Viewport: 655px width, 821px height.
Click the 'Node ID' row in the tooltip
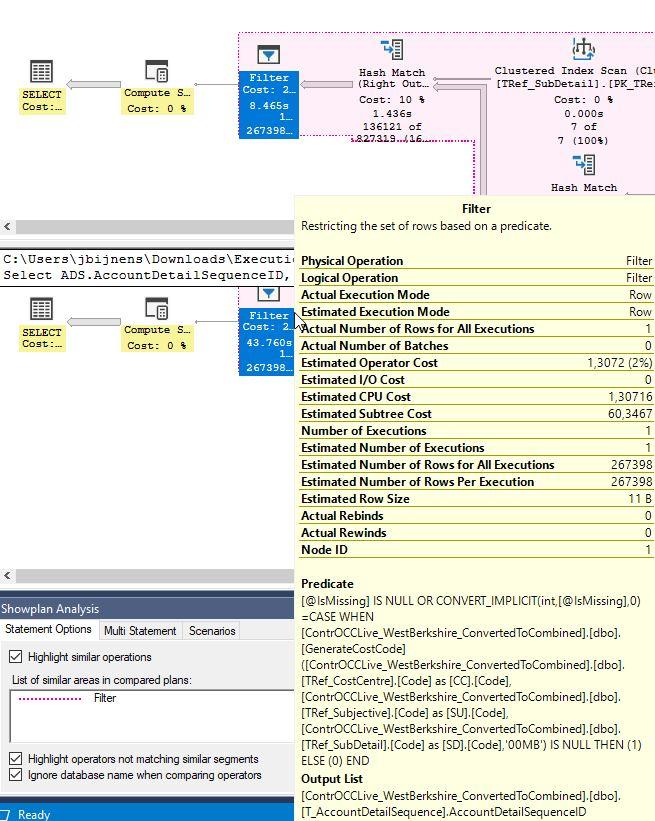tap(476, 550)
